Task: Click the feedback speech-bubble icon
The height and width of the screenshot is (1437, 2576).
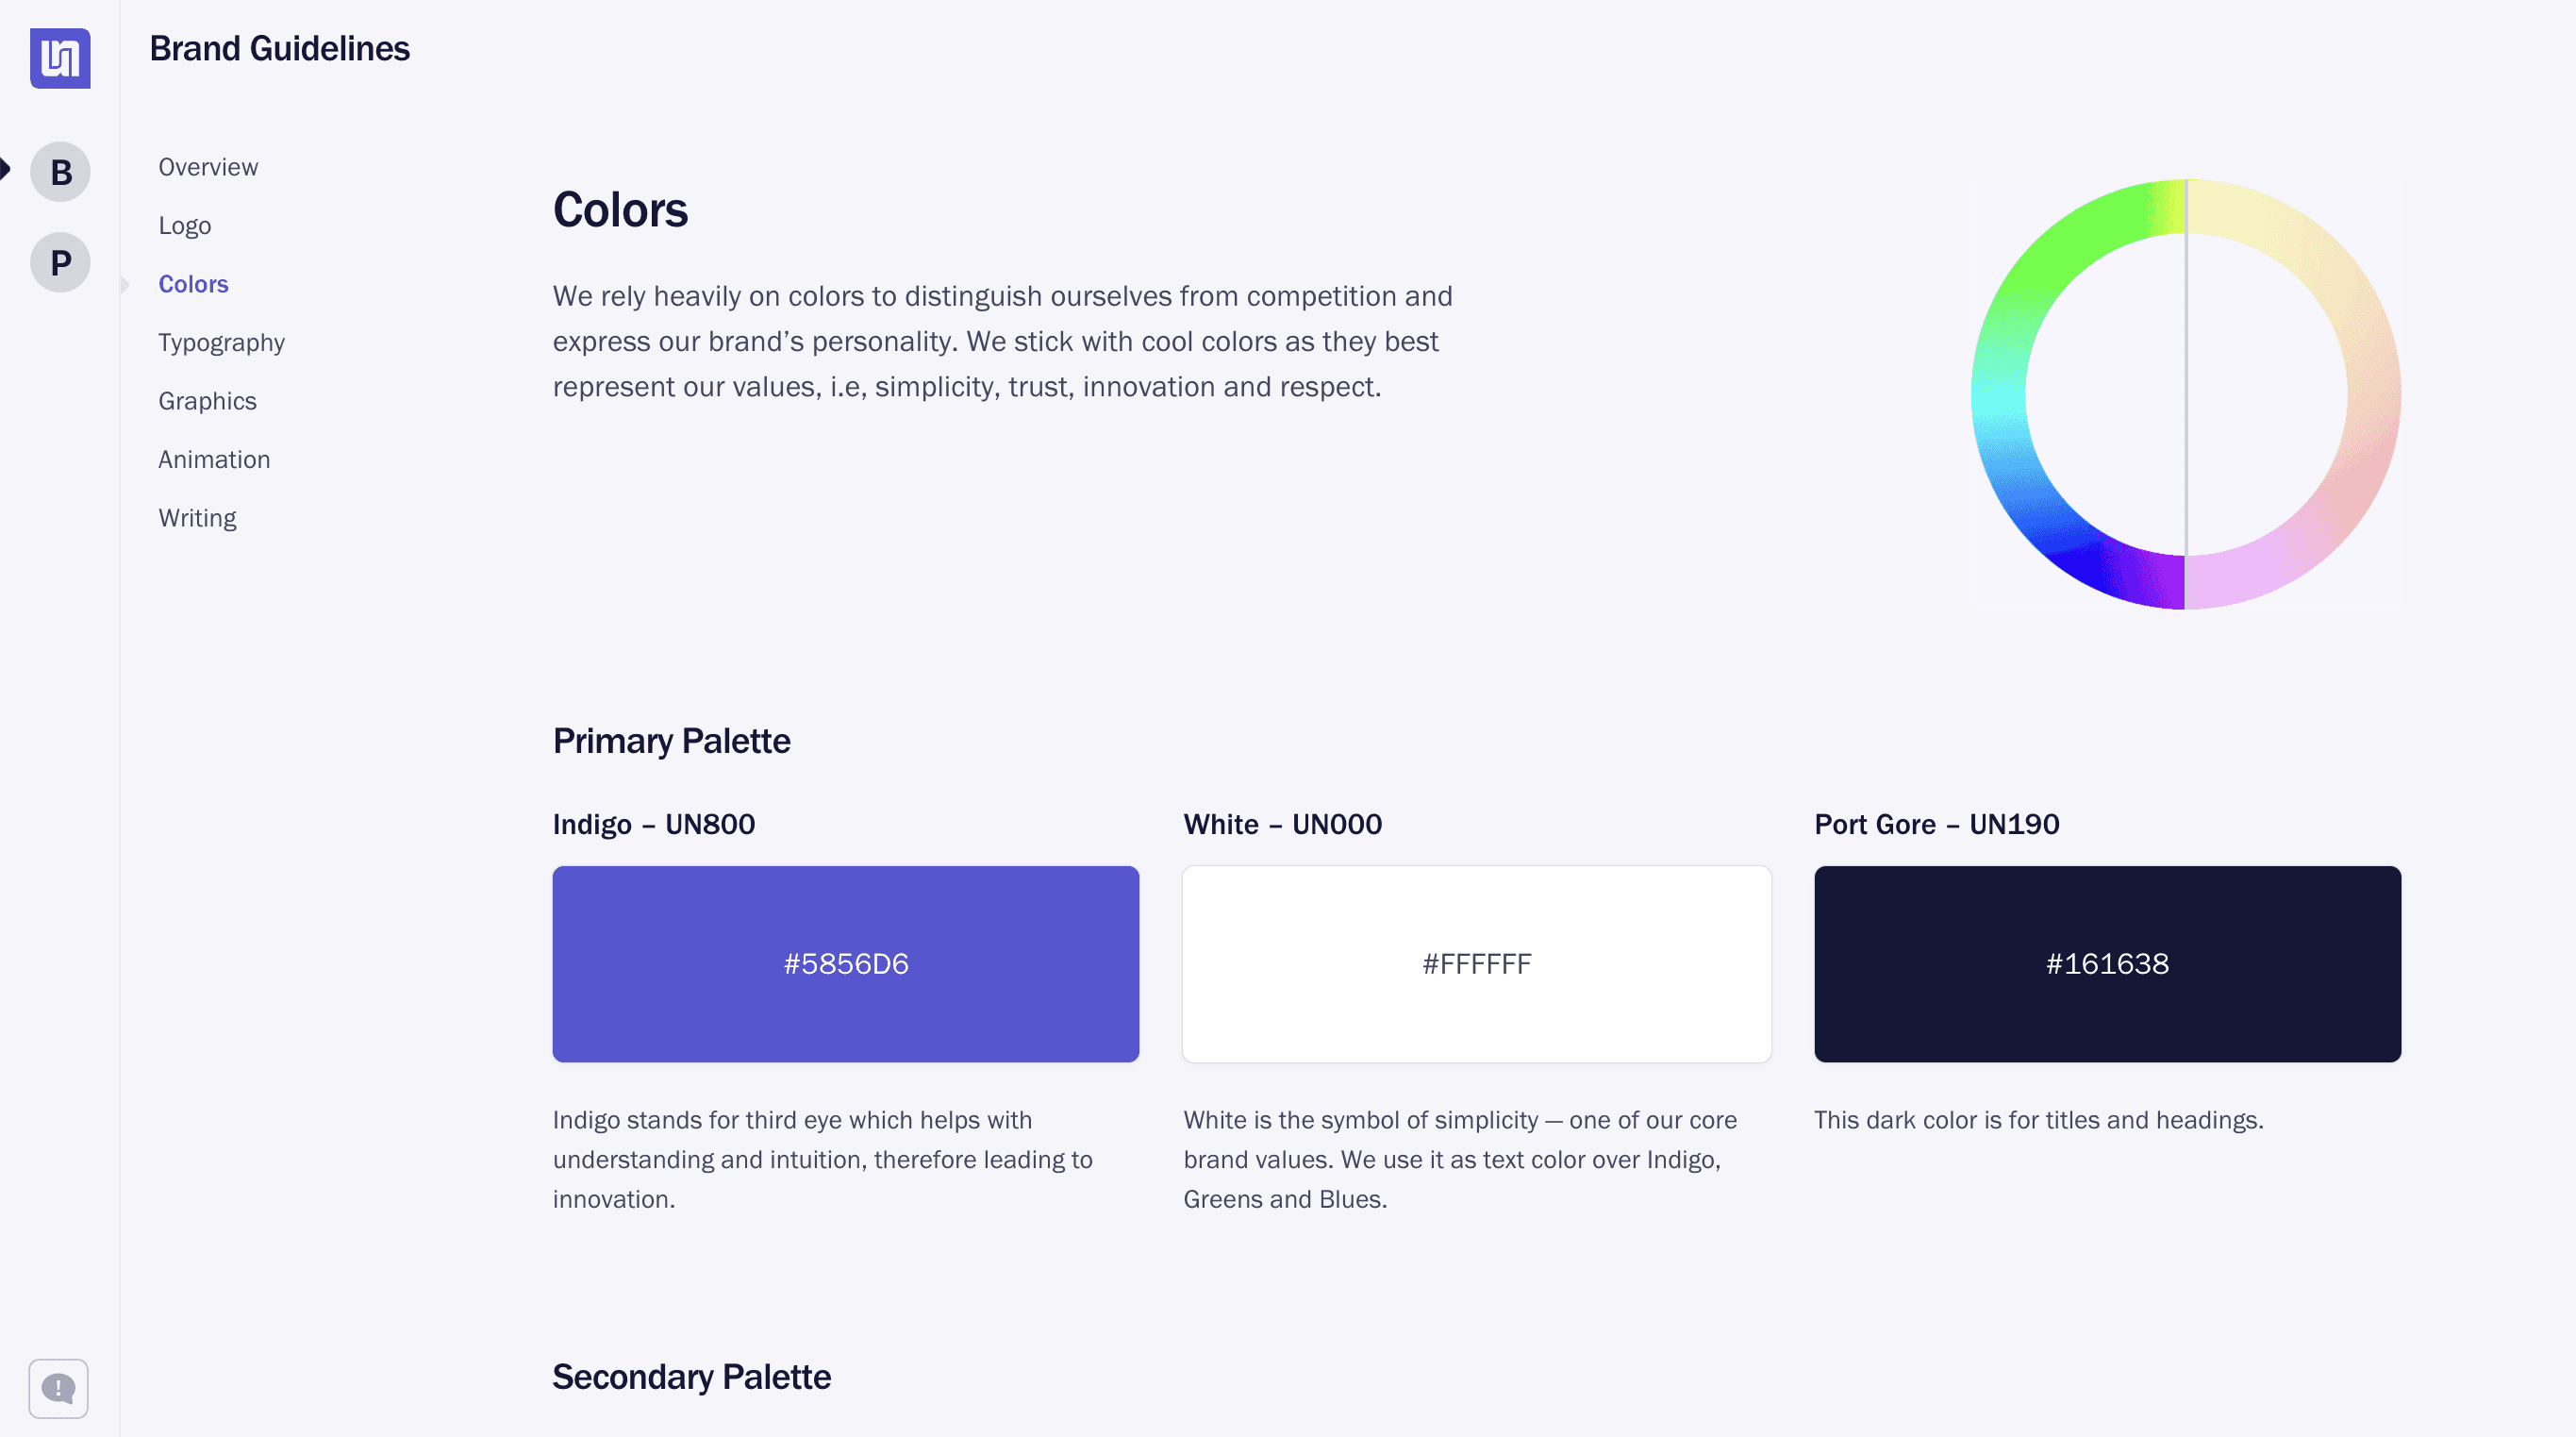Action: [x=58, y=1388]
